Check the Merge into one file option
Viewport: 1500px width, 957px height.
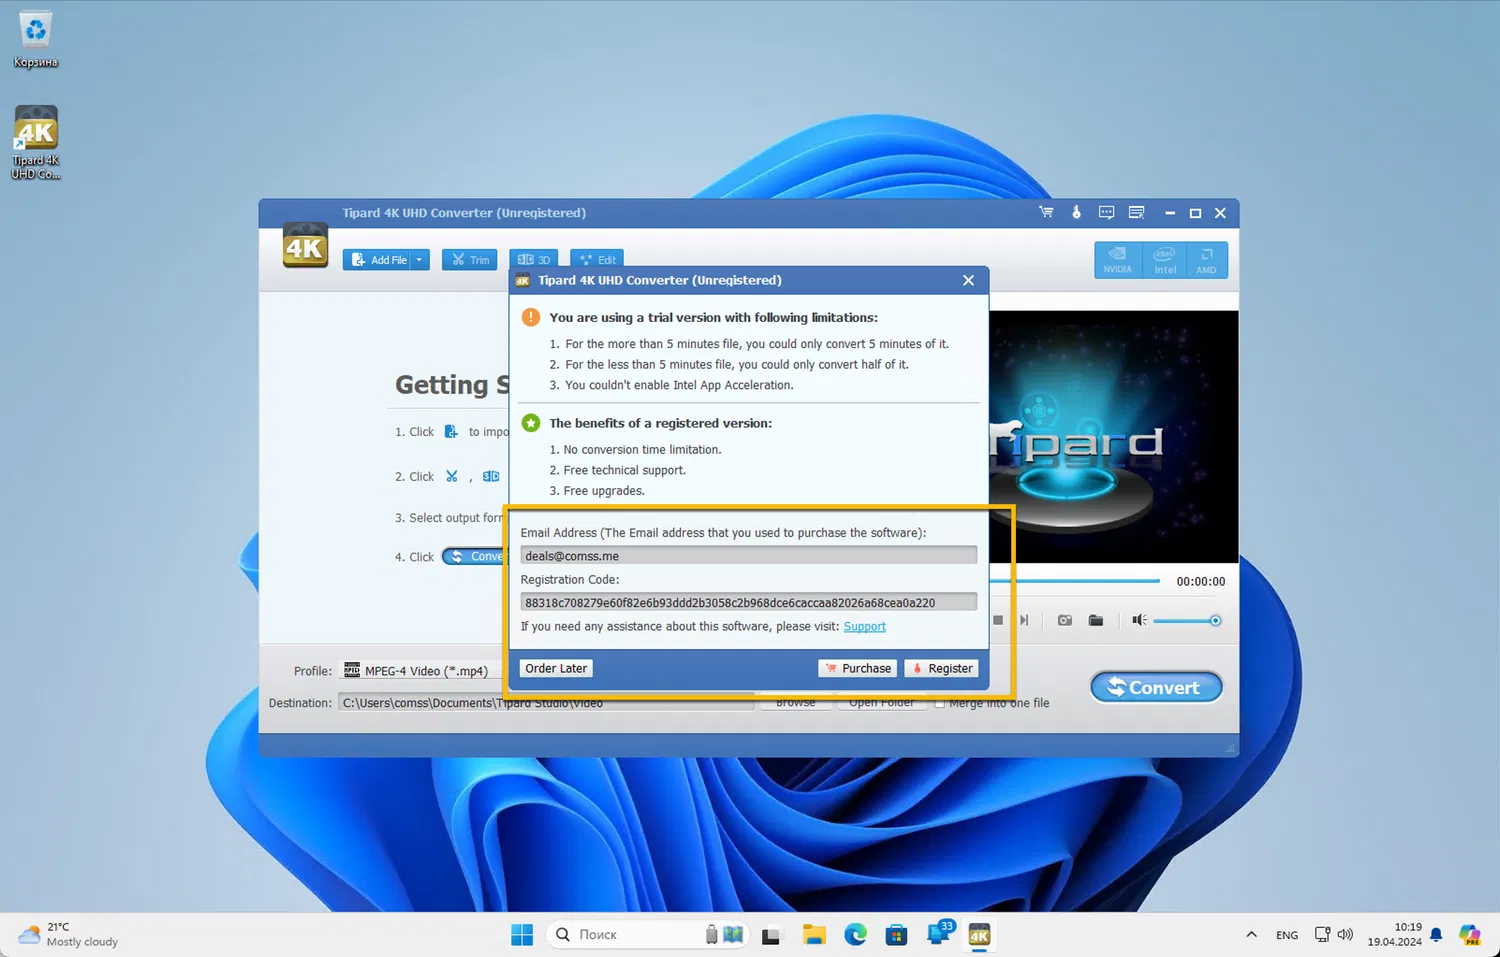tap(940, 703)
